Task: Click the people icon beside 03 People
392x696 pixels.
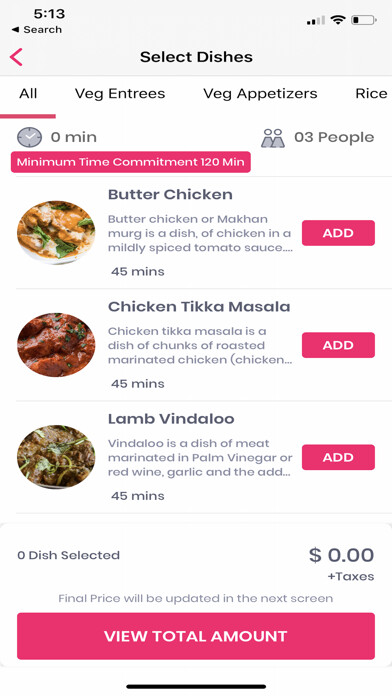Action: pos(273,138)
